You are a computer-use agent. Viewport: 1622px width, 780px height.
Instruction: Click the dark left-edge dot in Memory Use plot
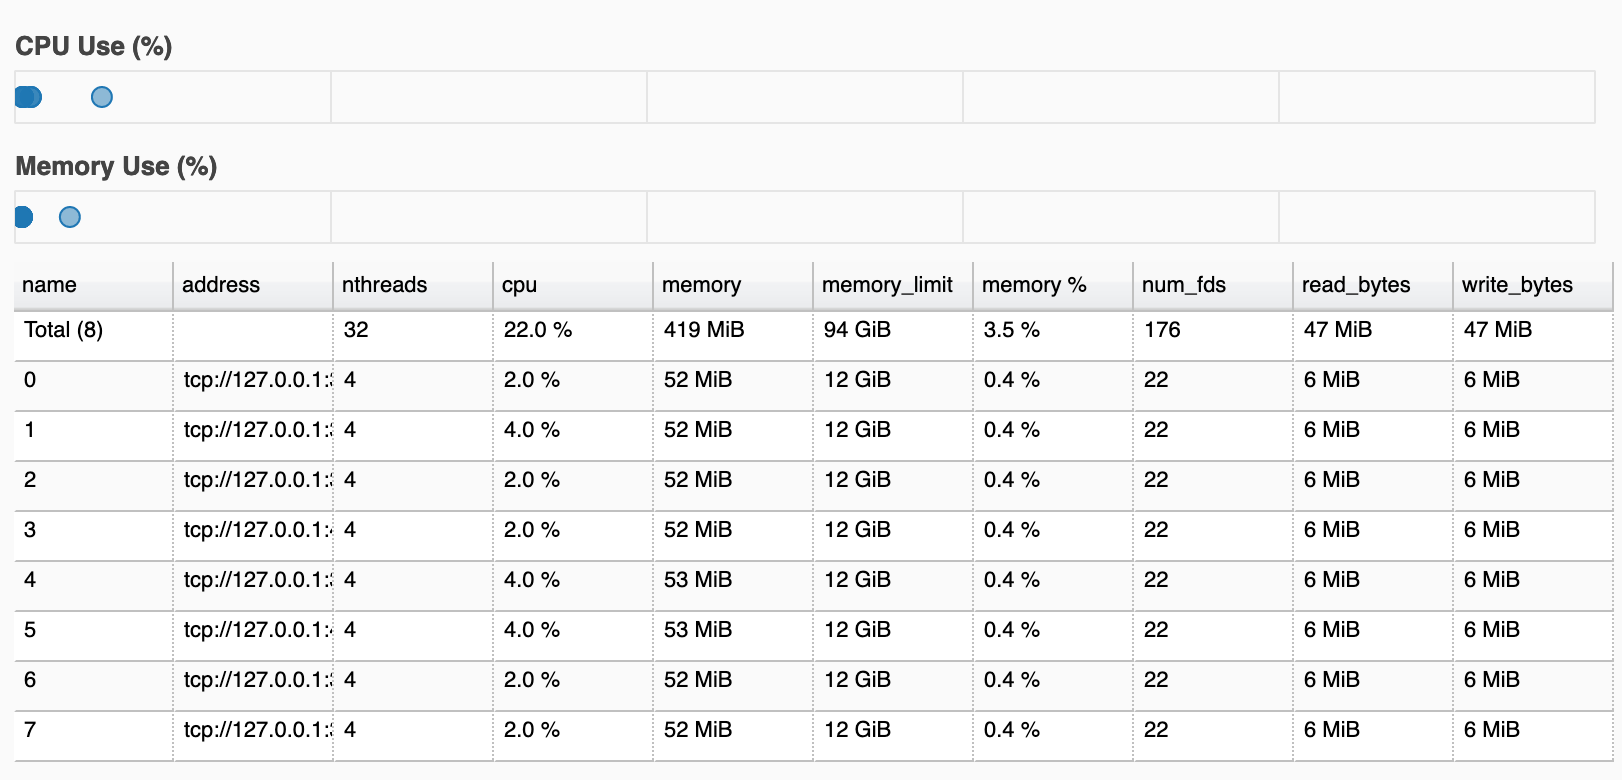tap(24, 217)
